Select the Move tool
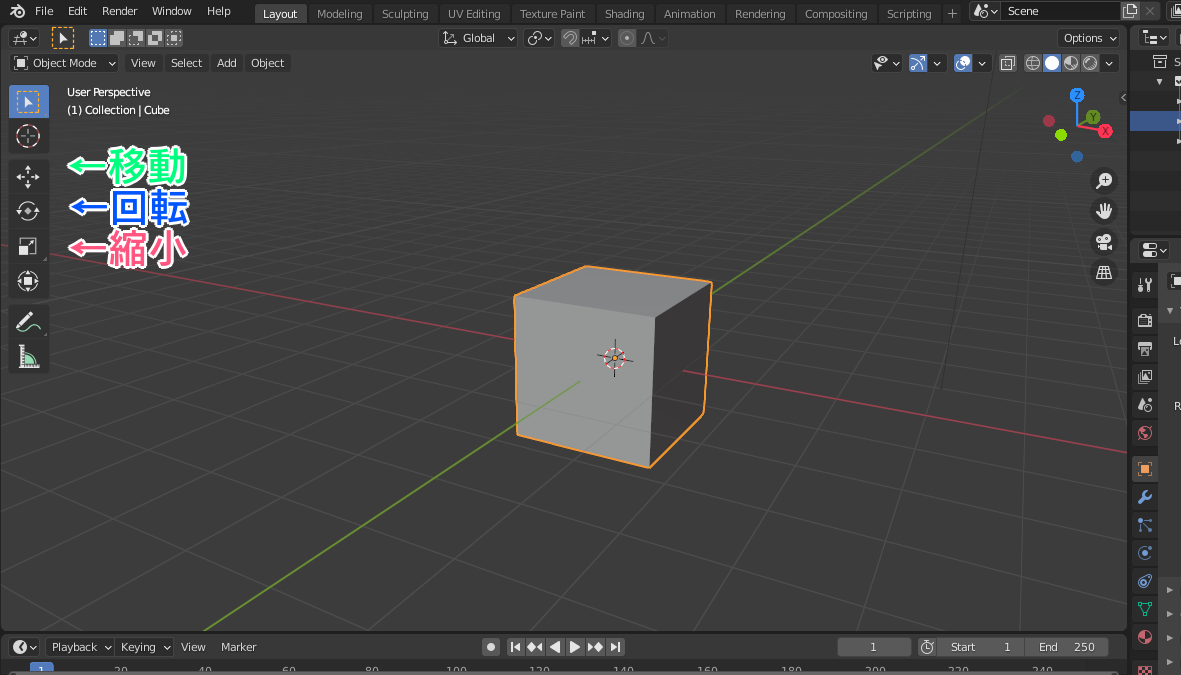 29,176
